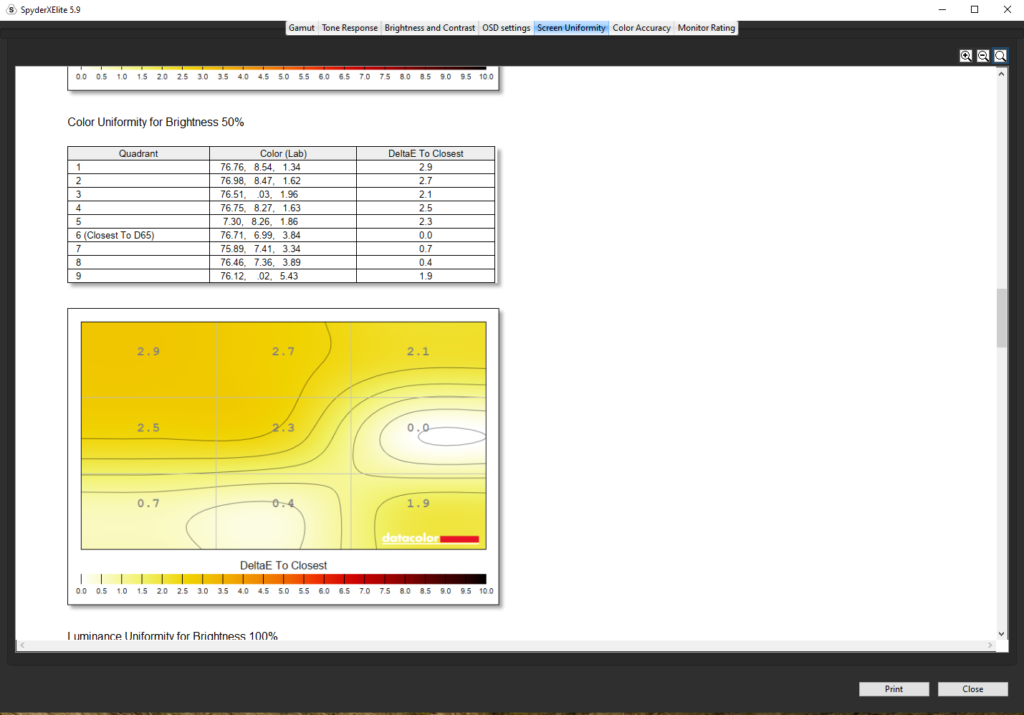Click the vertical scrollbar up arrow

click(x=1002, y=74)
